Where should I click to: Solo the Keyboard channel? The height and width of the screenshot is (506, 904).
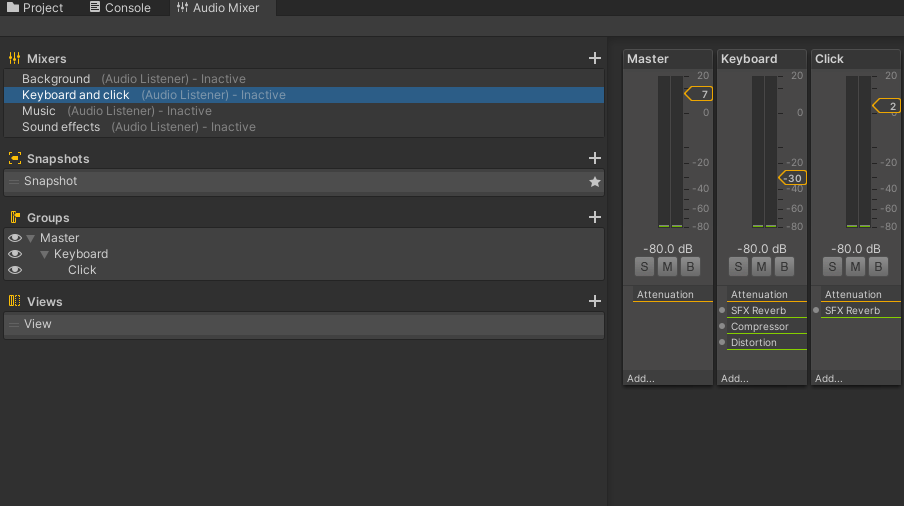738,267
